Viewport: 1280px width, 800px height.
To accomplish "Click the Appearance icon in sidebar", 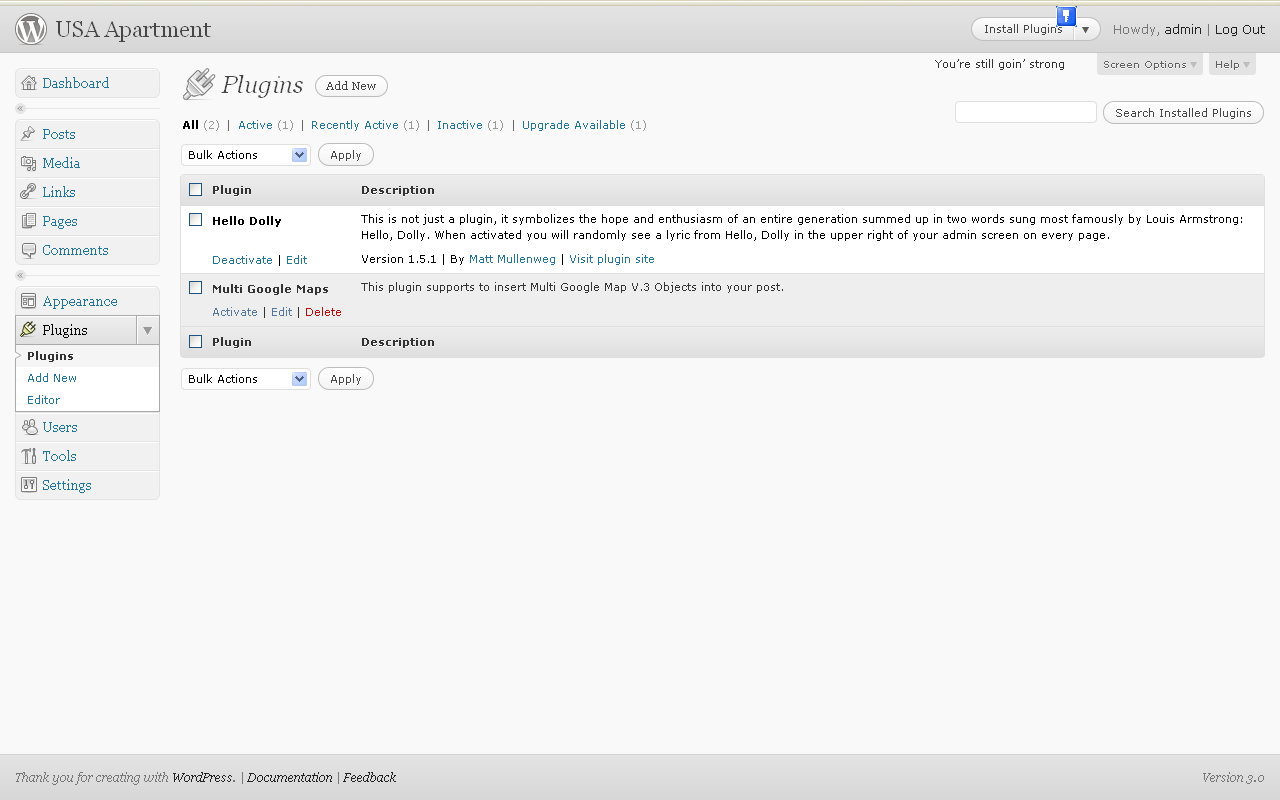I will [x=29, y=301].
